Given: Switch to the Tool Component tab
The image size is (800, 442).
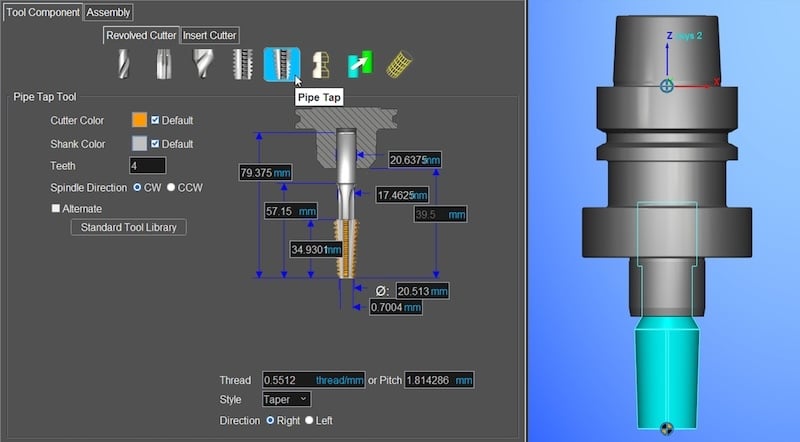Looking at the screenshot, I should click(43, 12).
